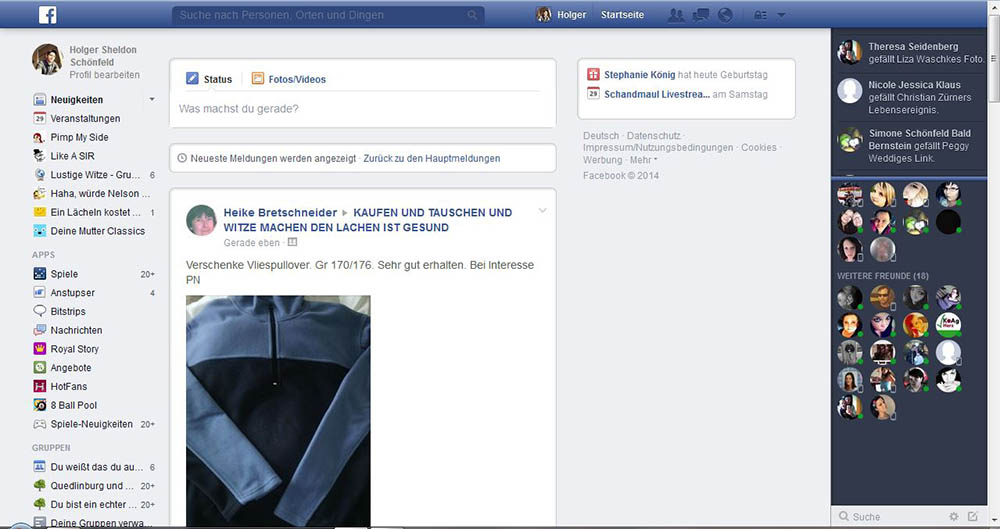Open Like A SIR page
This screenshot has height=529, width=1000.
pos(72,156)
